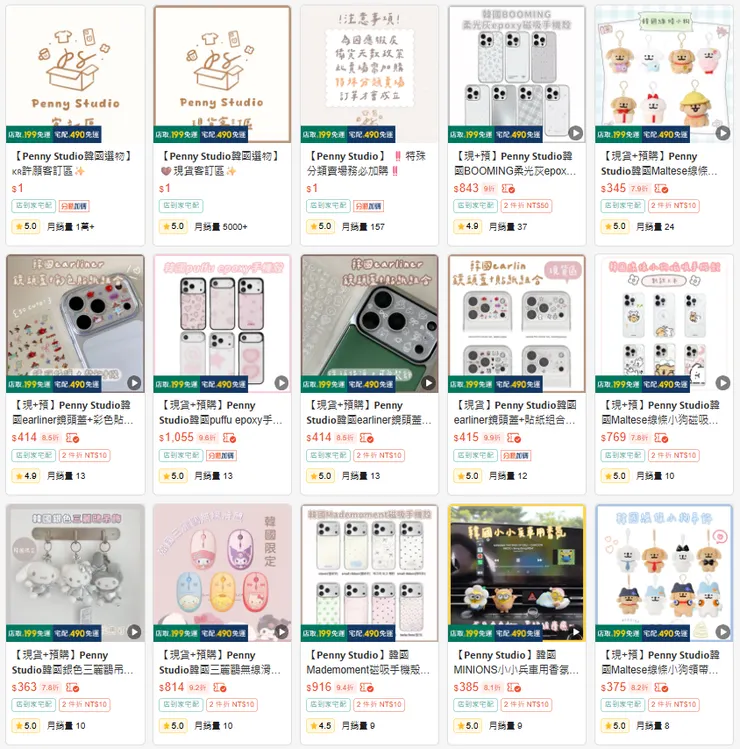This screenshot has width=740, height=749.
Task: Open the $375 Maltese puppy tie listing title
Action: click(660, 662)
